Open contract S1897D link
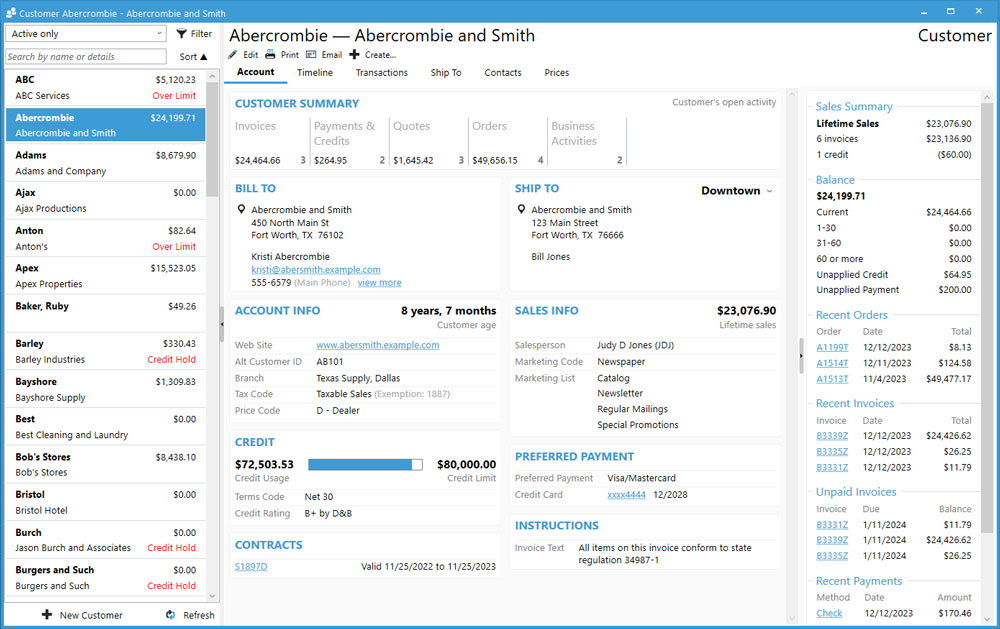Screen dimensions: 1000x629 251,567
